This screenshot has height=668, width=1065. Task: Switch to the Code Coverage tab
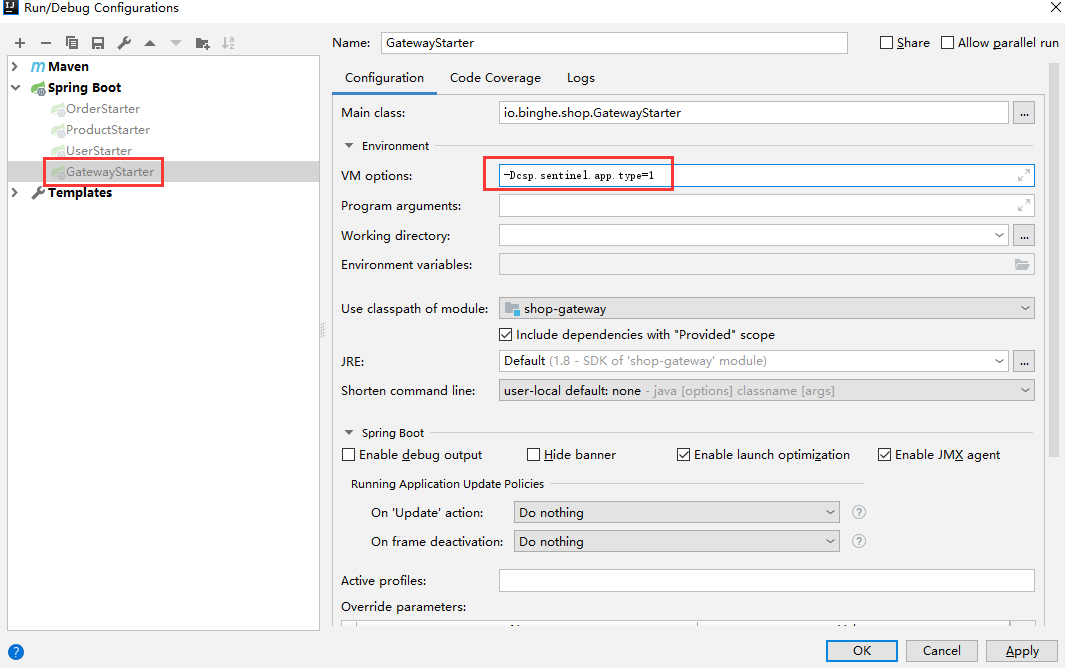click(x=495, y=78)
